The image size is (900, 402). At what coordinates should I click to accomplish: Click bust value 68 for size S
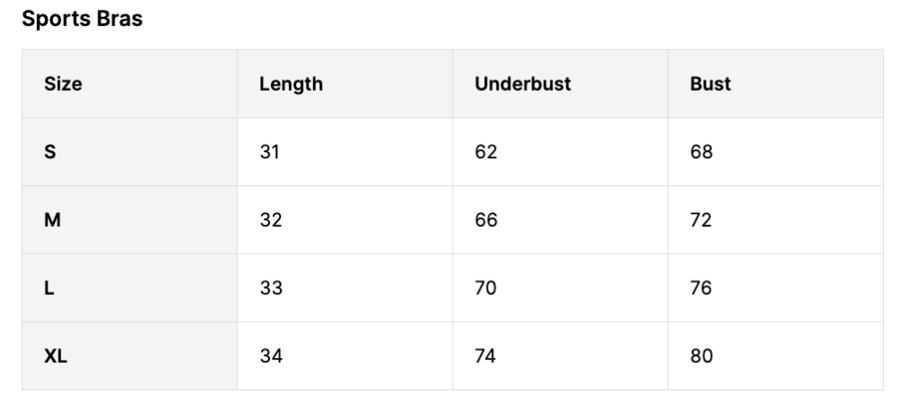tap(701, 152)
